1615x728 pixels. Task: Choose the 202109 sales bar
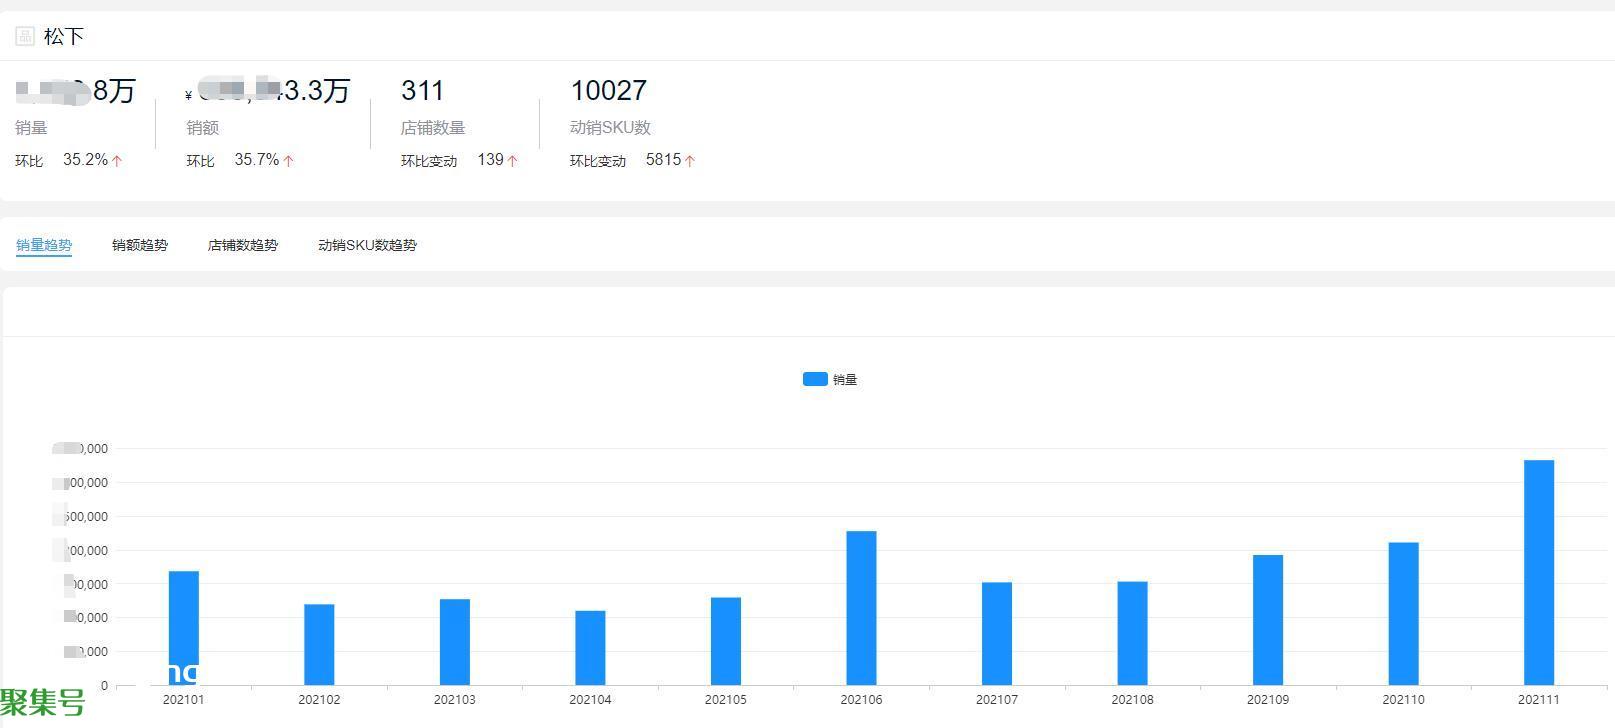pos(1268,620)
